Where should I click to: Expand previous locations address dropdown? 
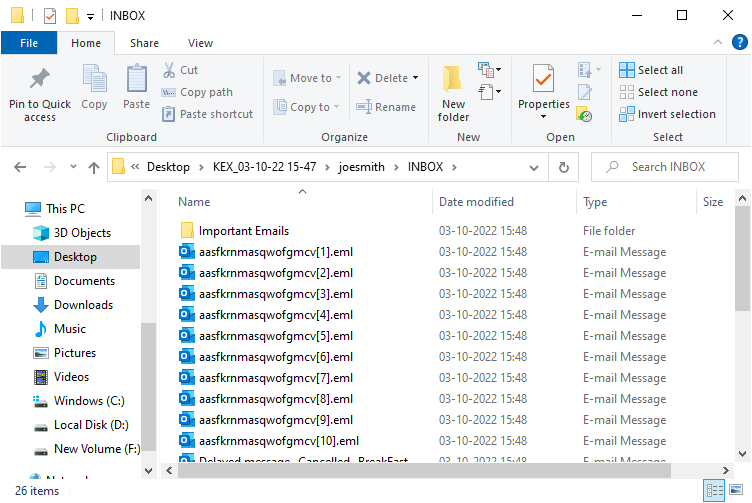(533, 167)
